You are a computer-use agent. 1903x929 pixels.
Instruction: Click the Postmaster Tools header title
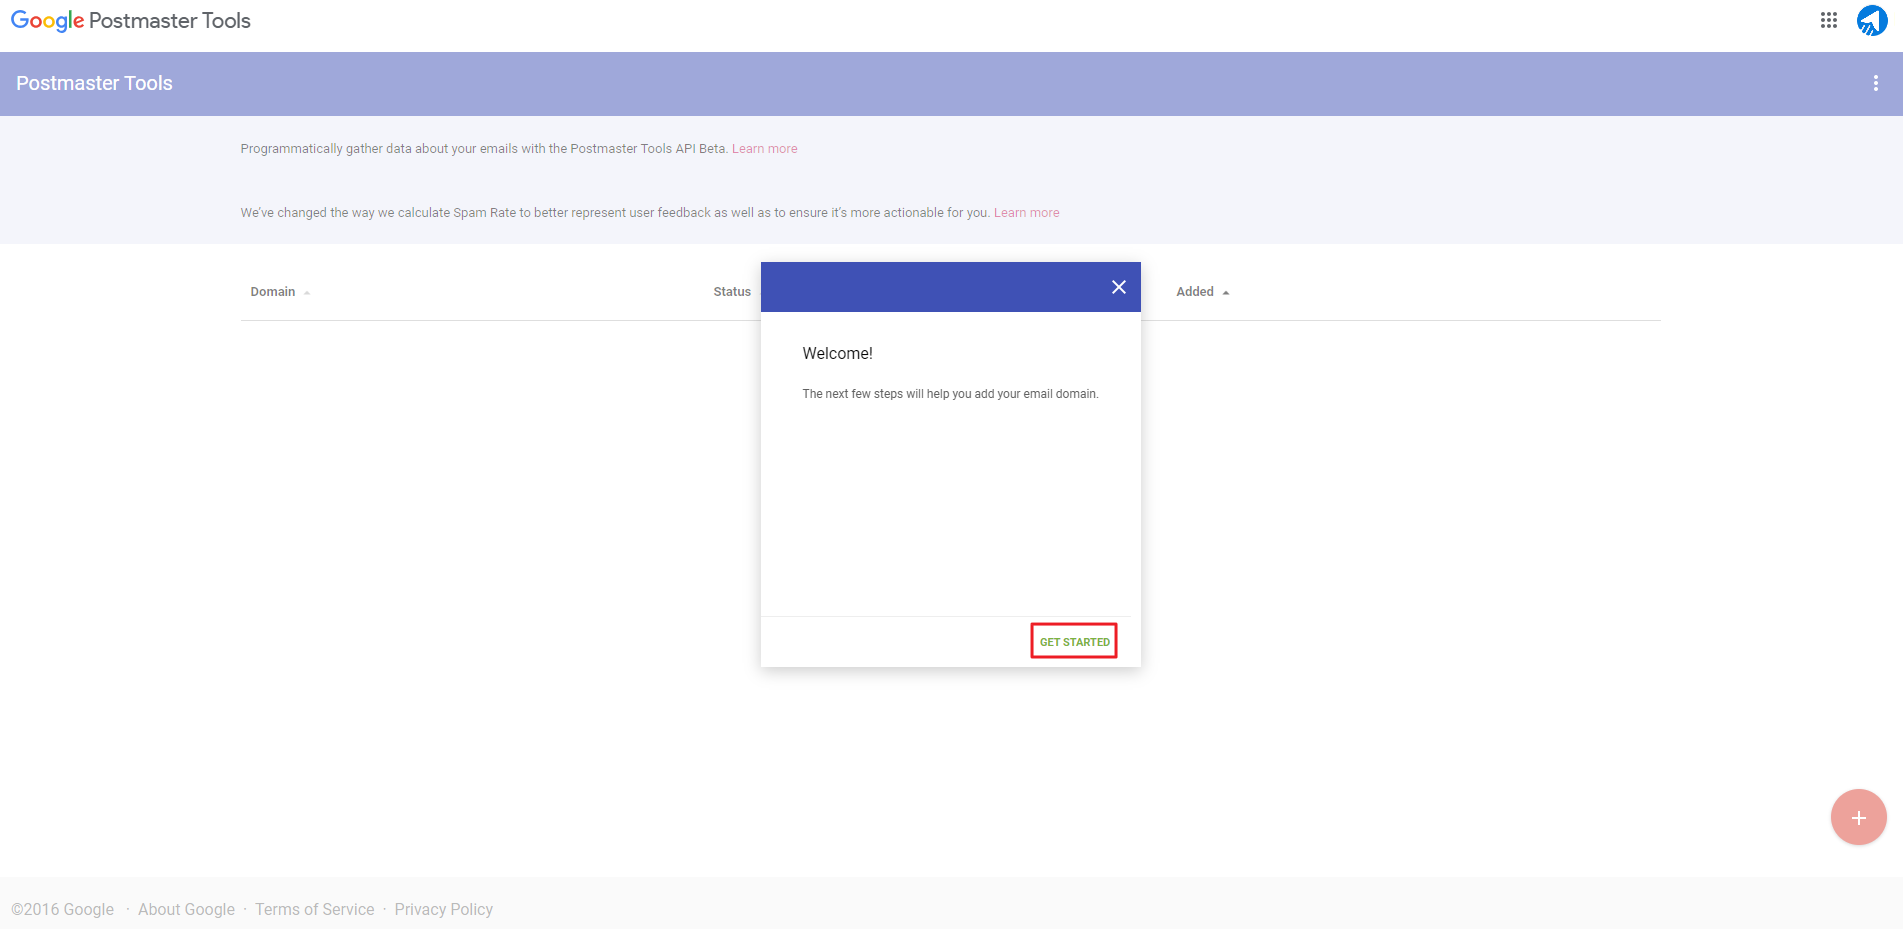pyautogui.click(x=94, y=83)
